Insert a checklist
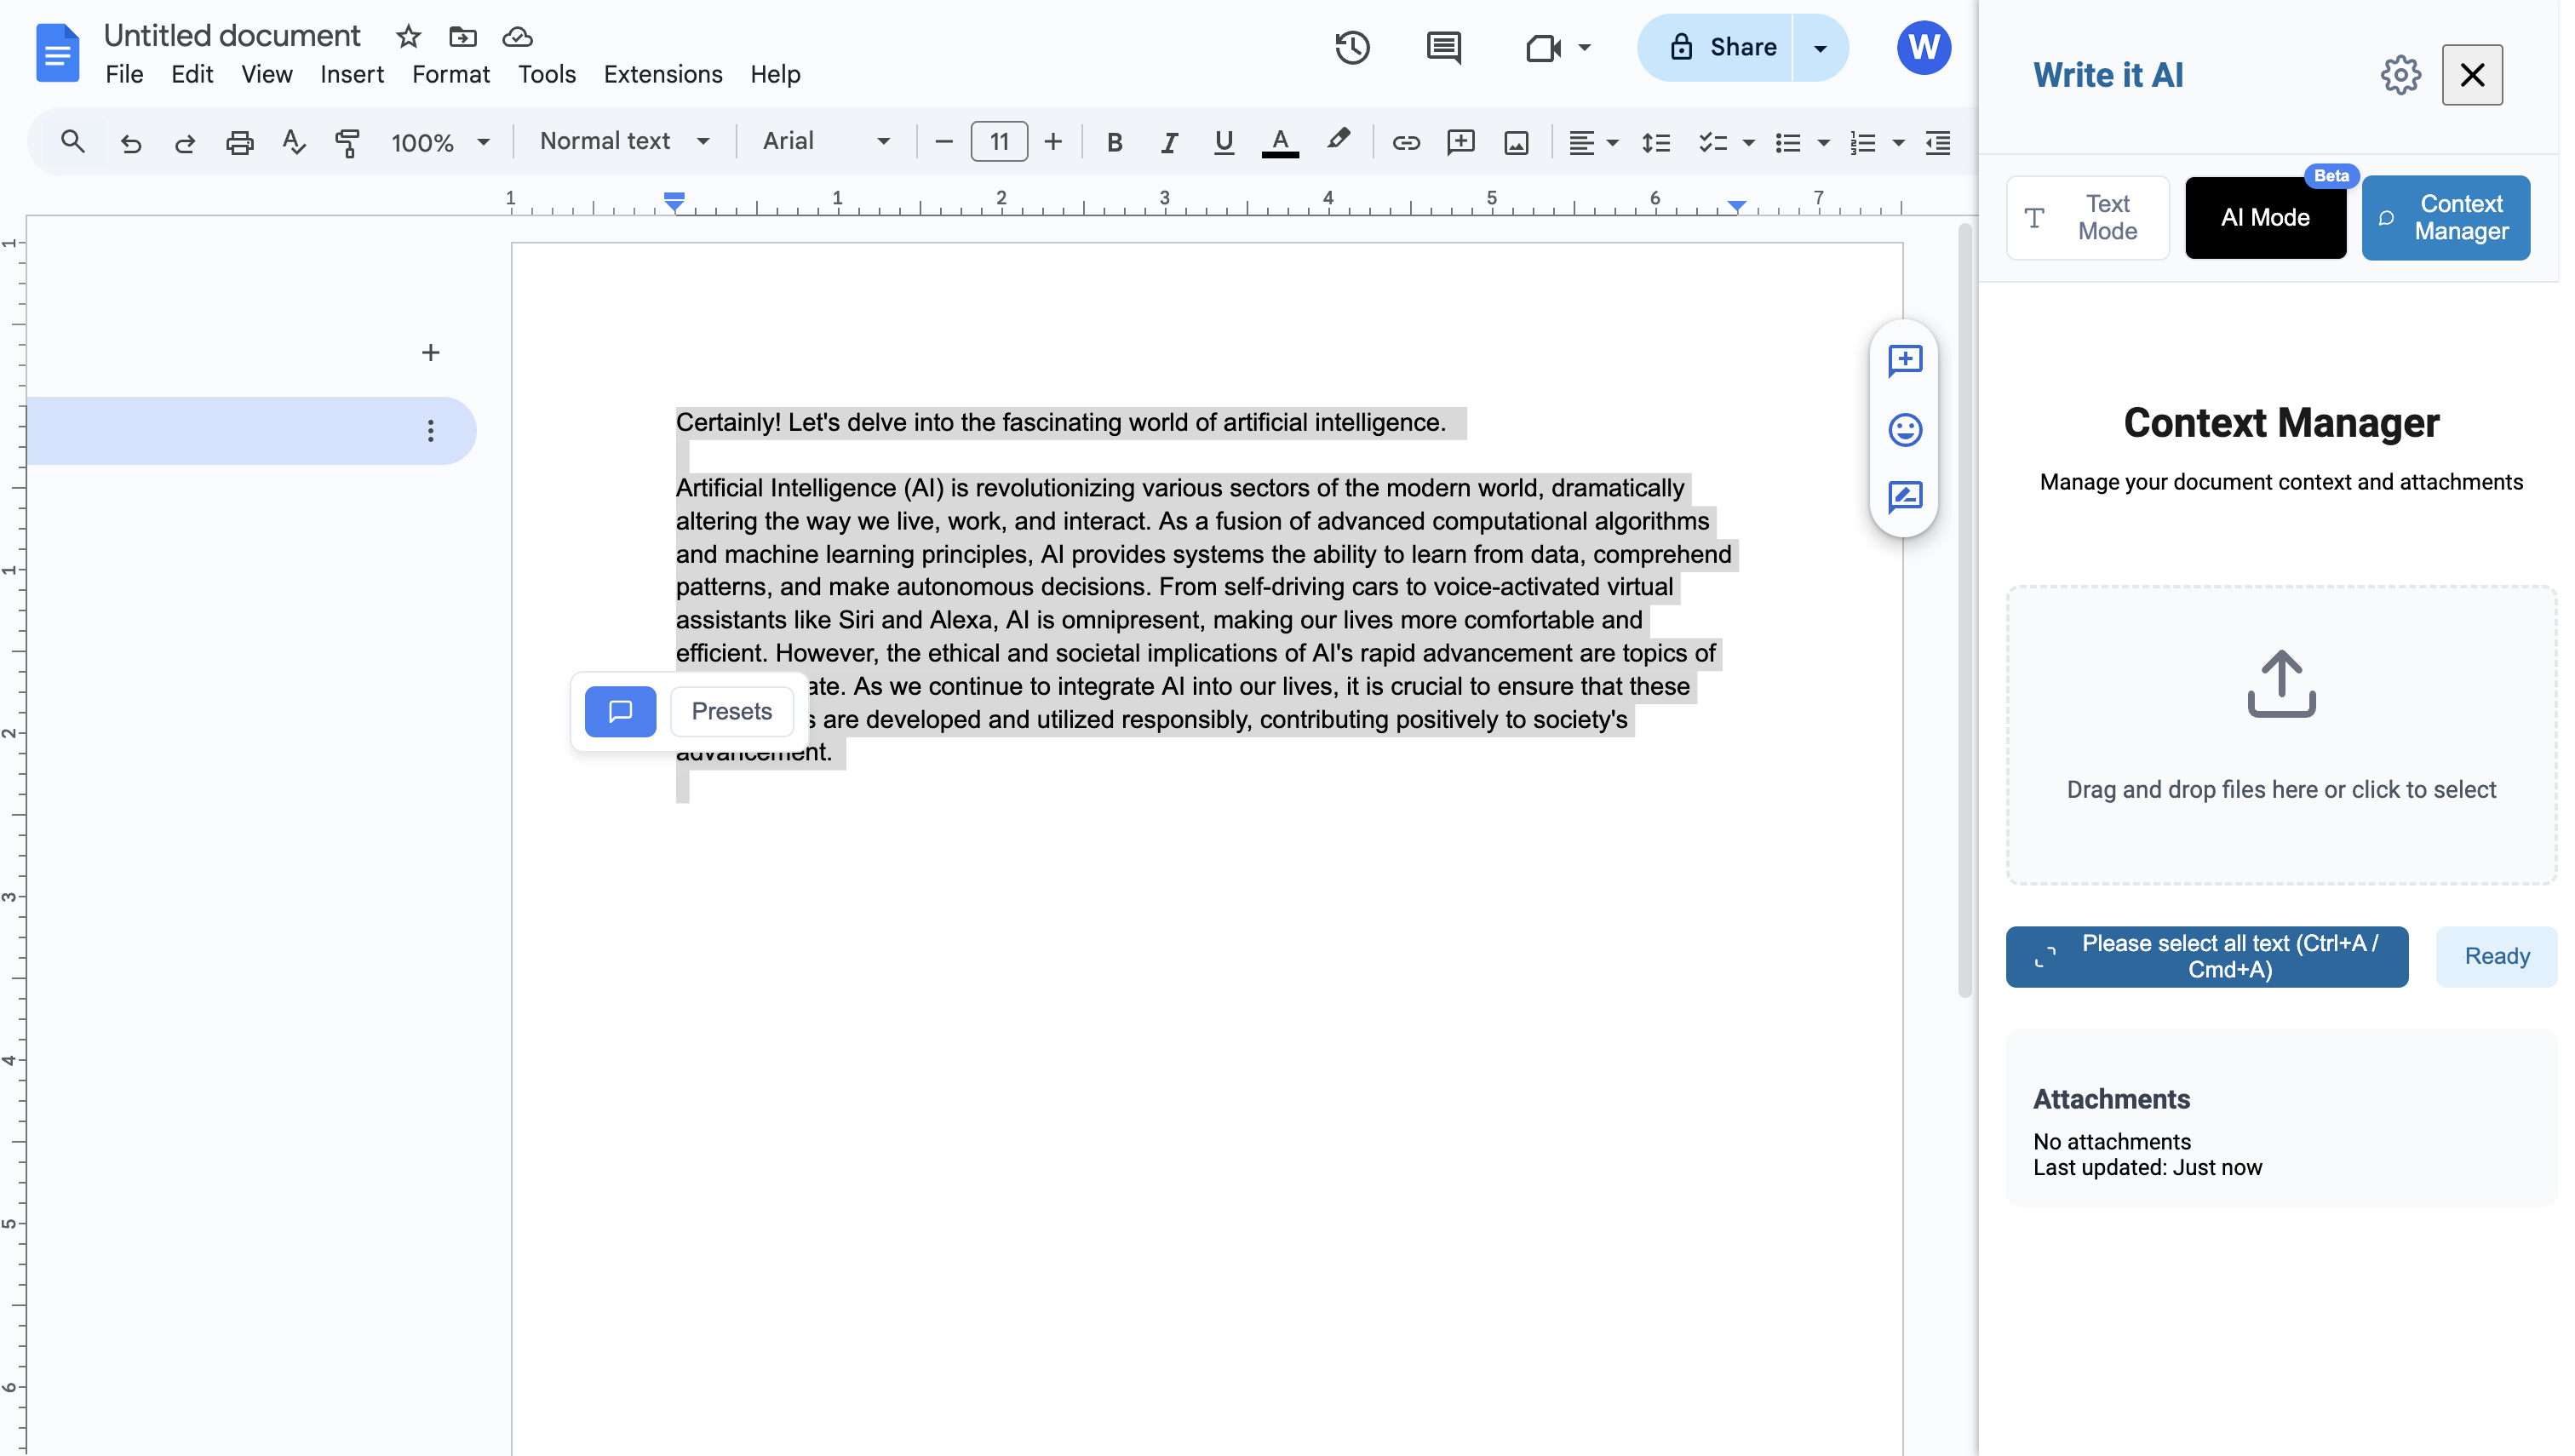 (1712, 142)
